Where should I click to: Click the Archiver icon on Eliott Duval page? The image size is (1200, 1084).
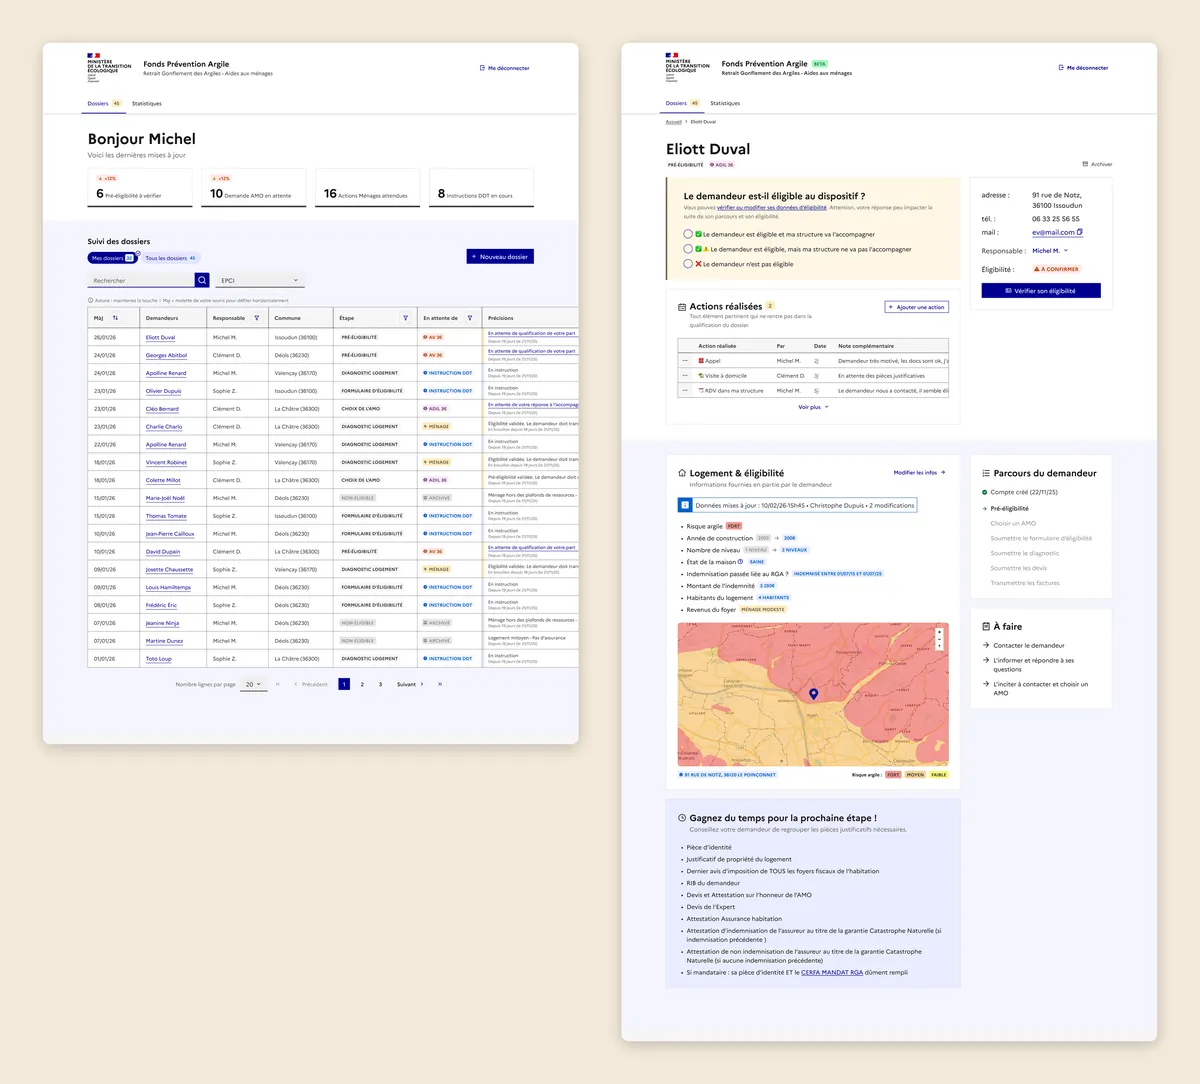click(1085, 164)
